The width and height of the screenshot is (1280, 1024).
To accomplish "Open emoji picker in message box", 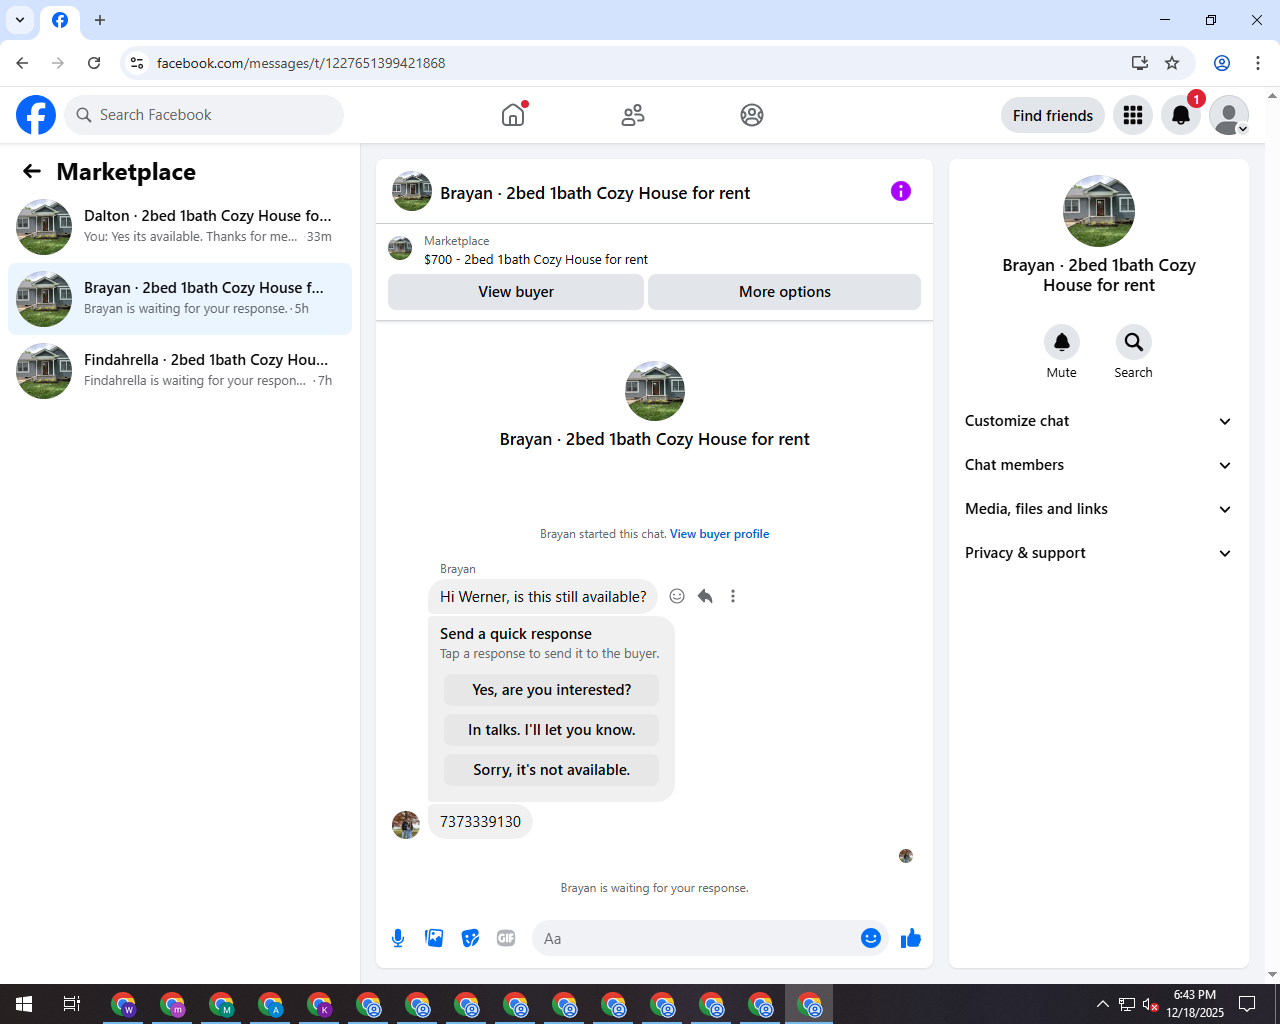I will pos(871,938).
